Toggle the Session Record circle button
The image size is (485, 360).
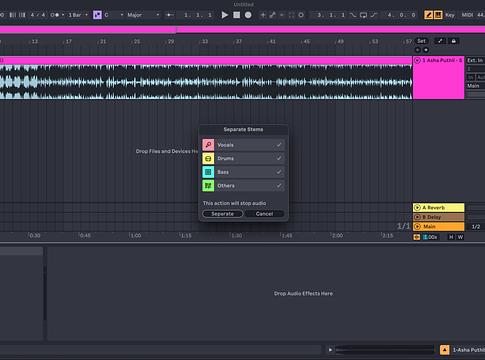click(x=301, y=15)
